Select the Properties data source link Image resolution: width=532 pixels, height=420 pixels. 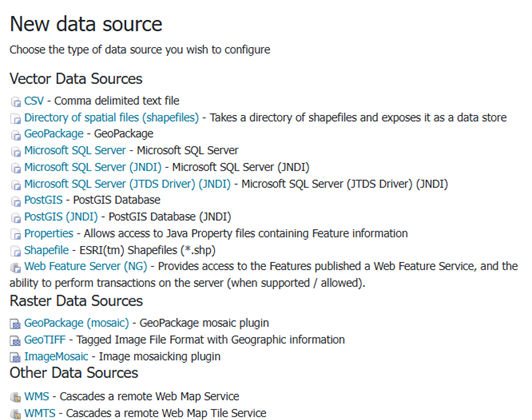[49, 233]
